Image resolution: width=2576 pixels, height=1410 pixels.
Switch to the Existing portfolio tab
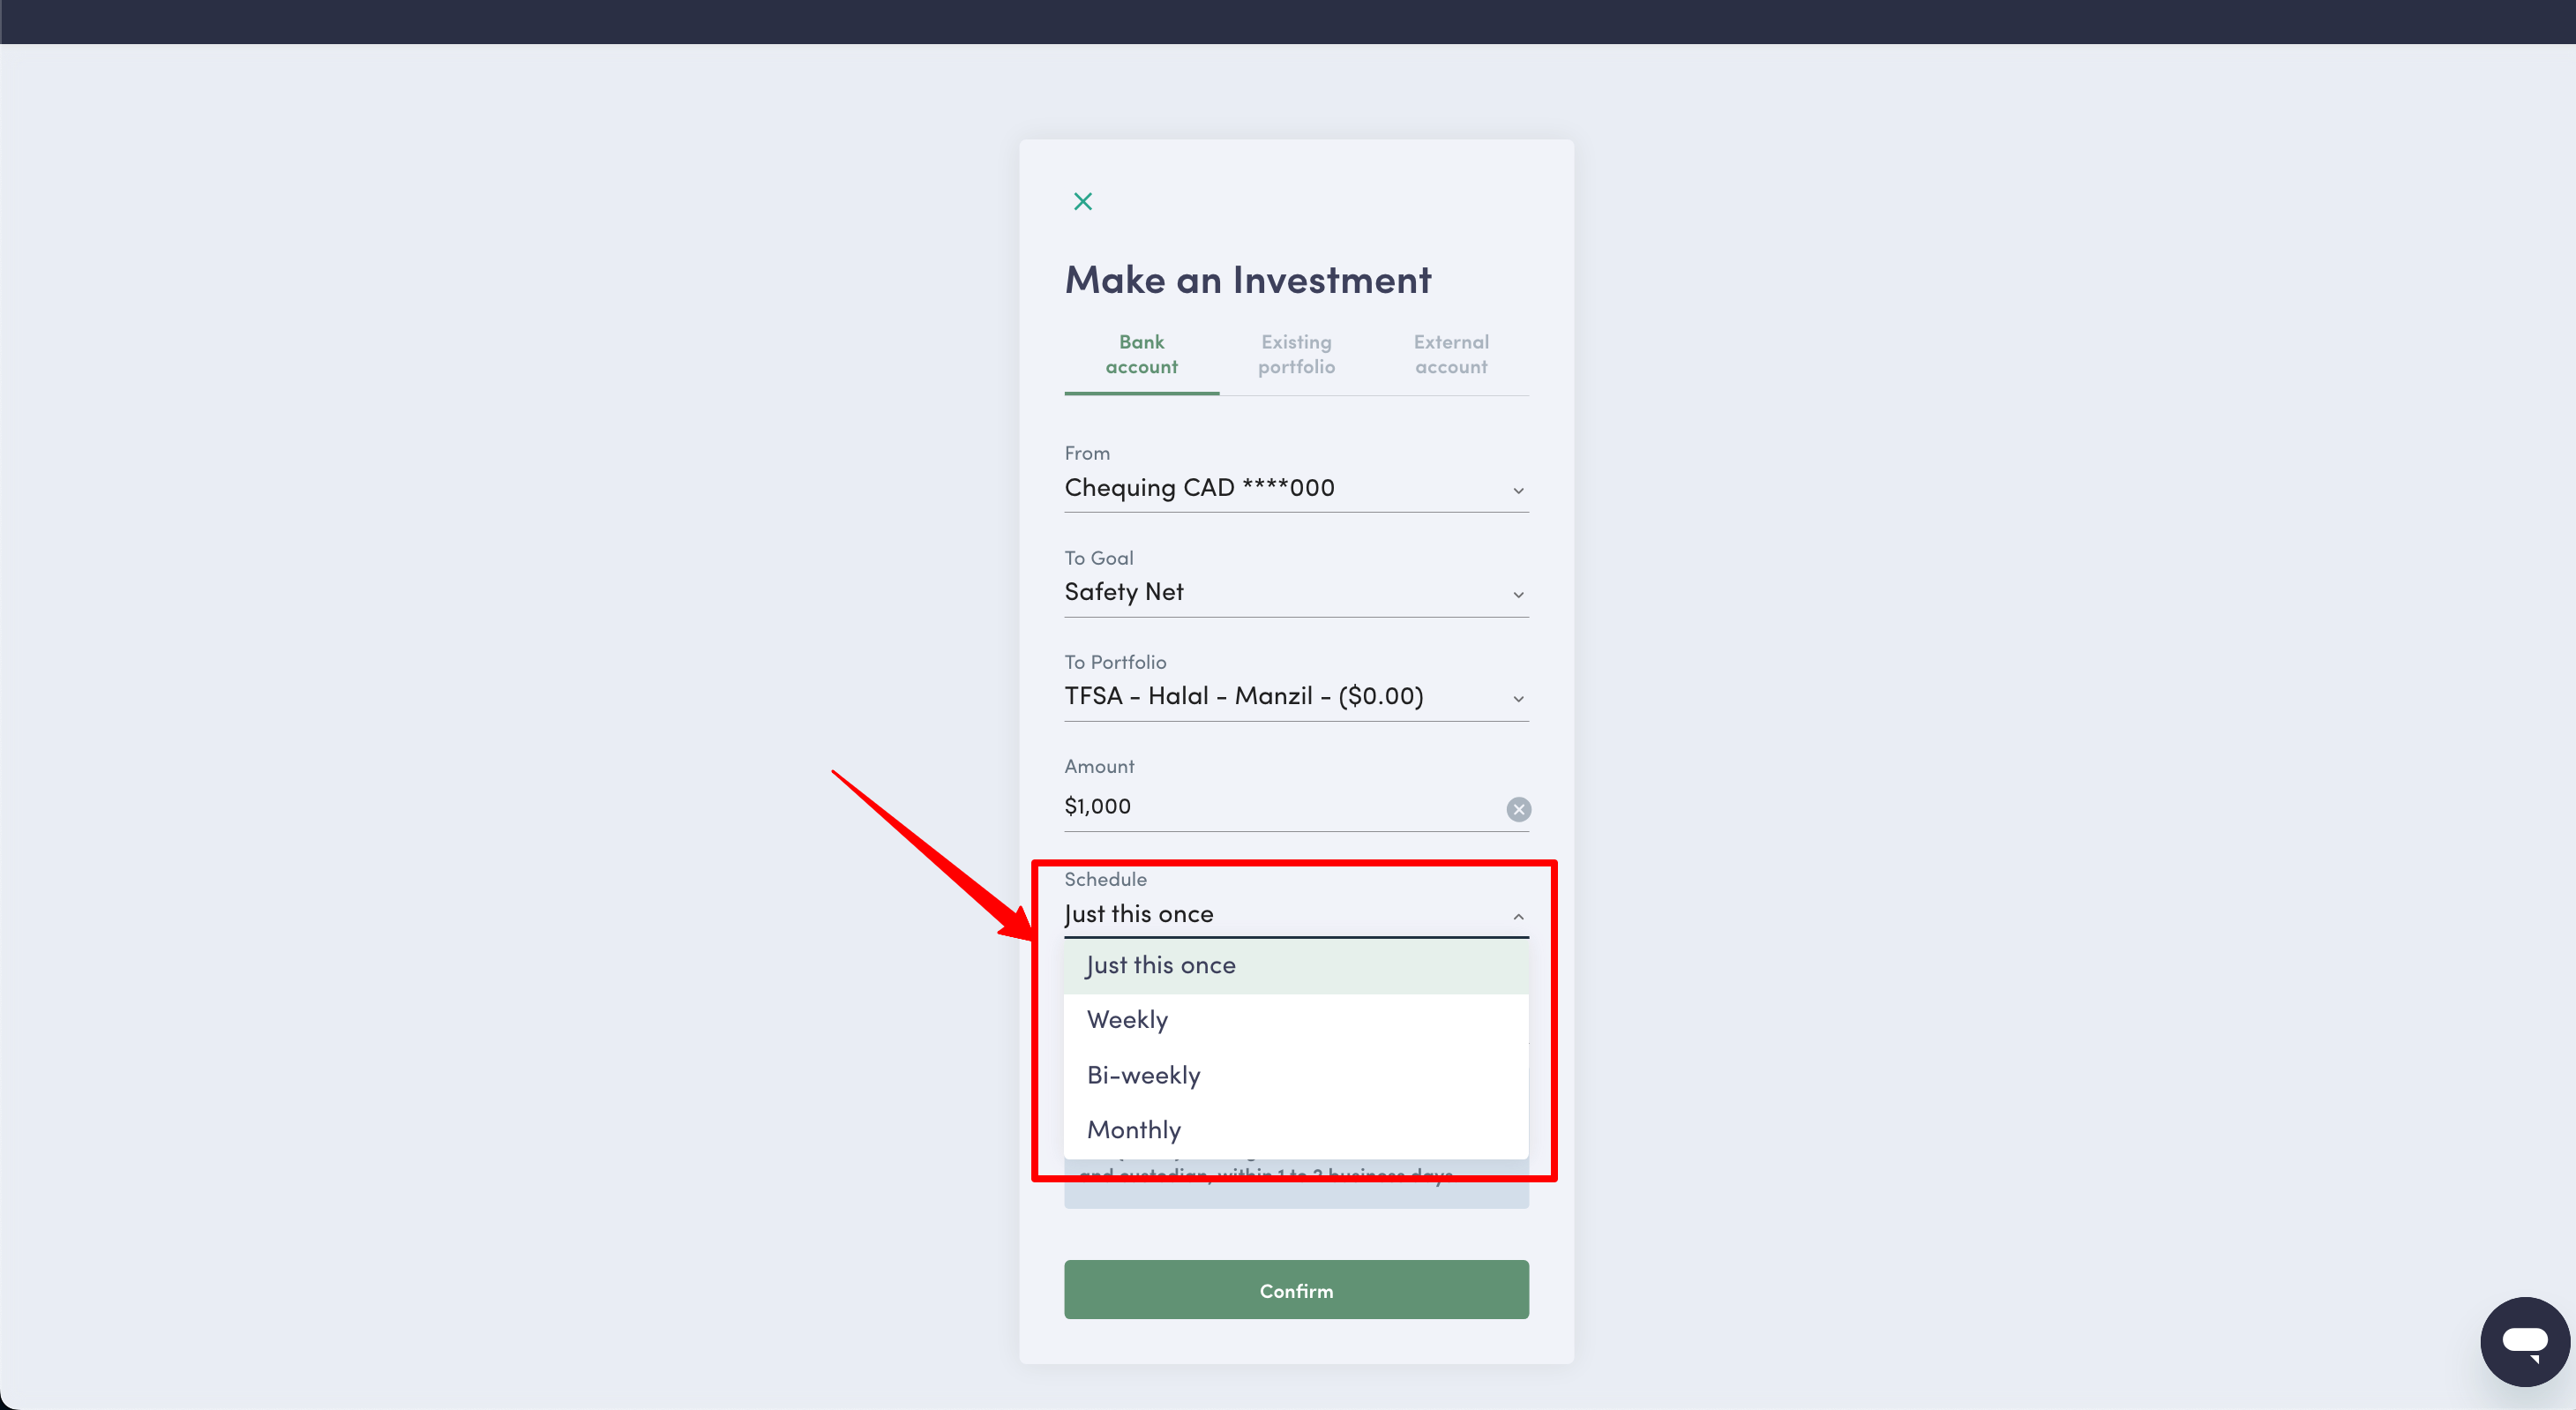click(1296, 354)
